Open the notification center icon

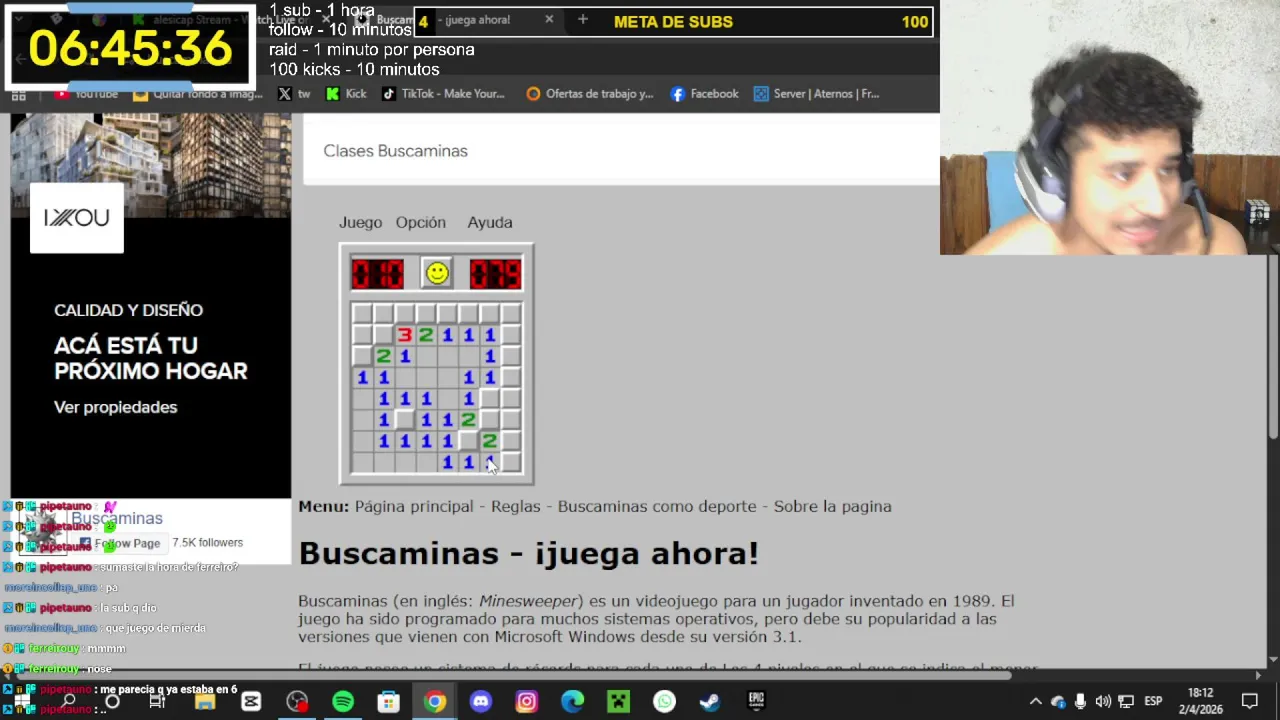[1250, 702]
